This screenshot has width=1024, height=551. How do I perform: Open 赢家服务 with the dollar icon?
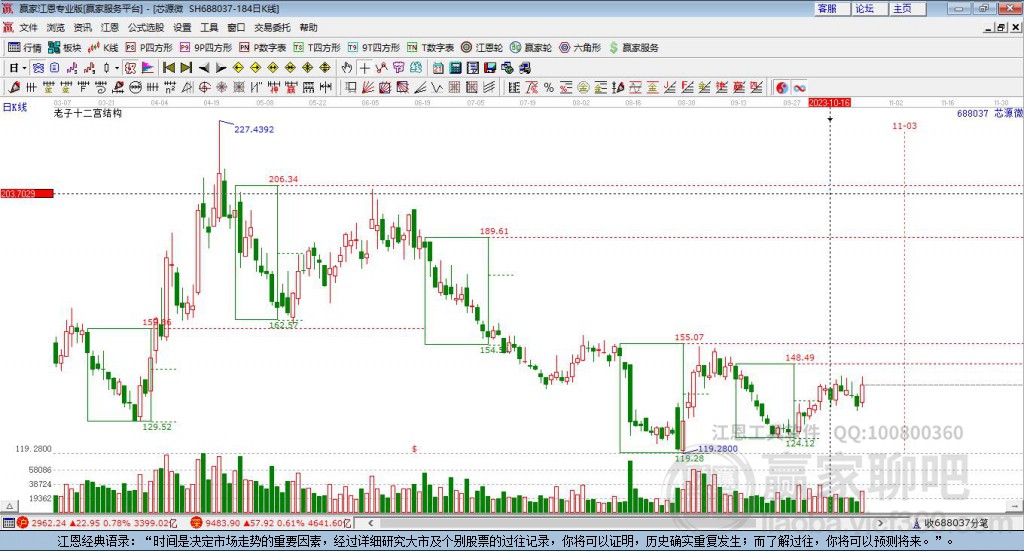633,48
